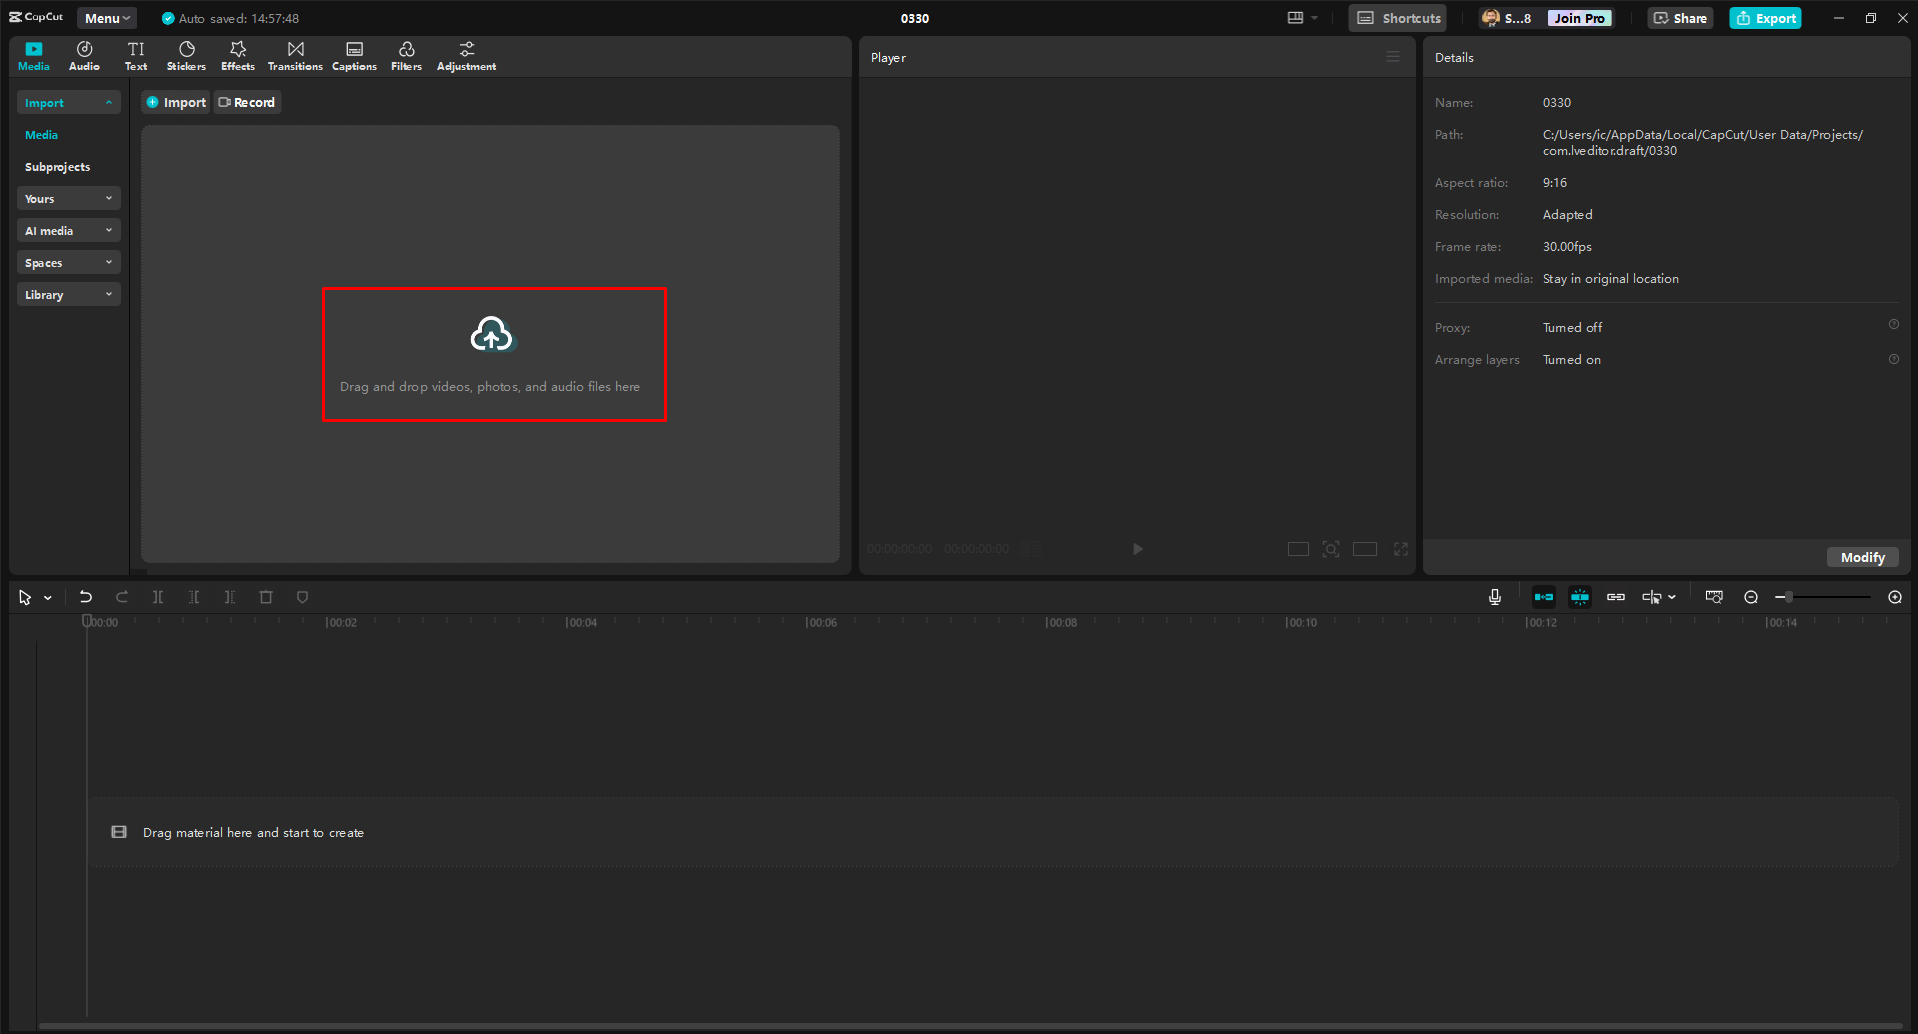Viewport: 1918px width, 1034px height.
Task: Open the Player panel menu icon
Action: [x=1392, y=57]
